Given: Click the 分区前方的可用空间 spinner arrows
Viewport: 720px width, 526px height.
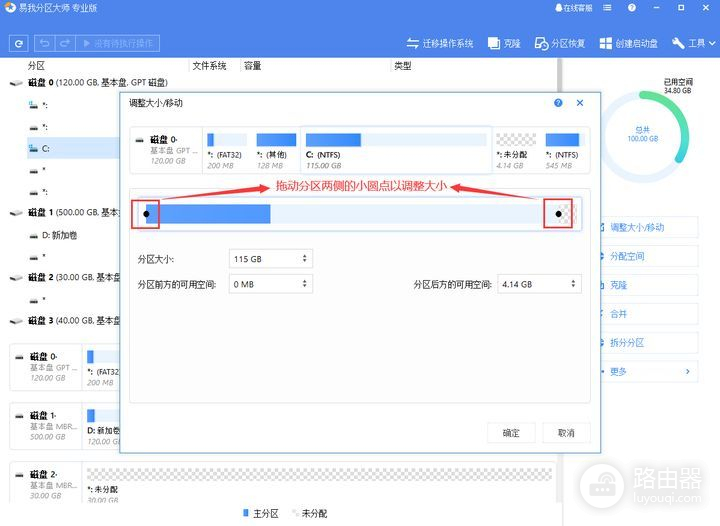Looking at the screenshot, I should point(305,284).
